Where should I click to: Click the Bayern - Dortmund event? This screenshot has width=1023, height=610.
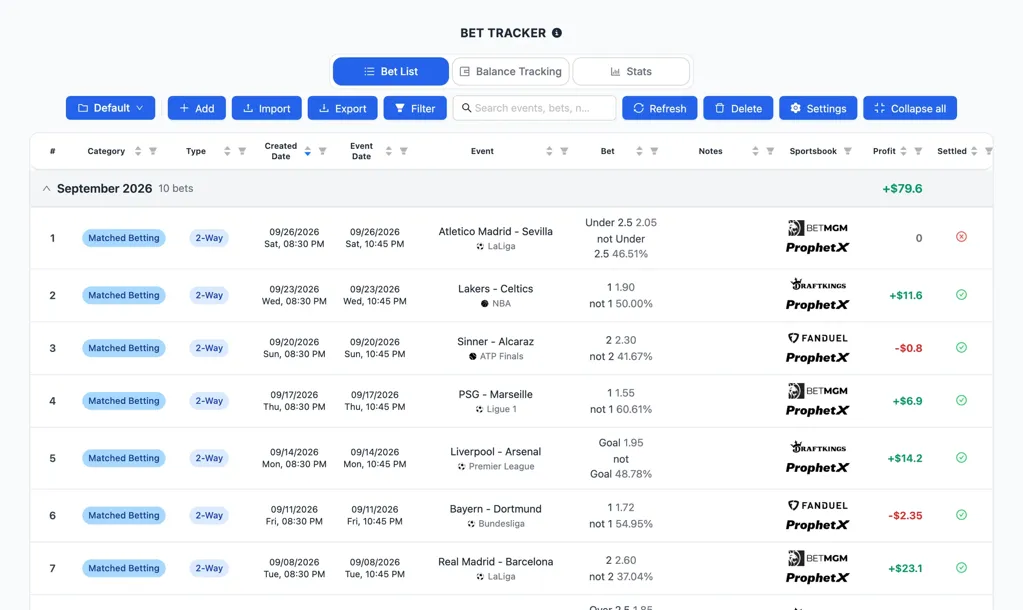pyautogui.click(x=495, y=509)
